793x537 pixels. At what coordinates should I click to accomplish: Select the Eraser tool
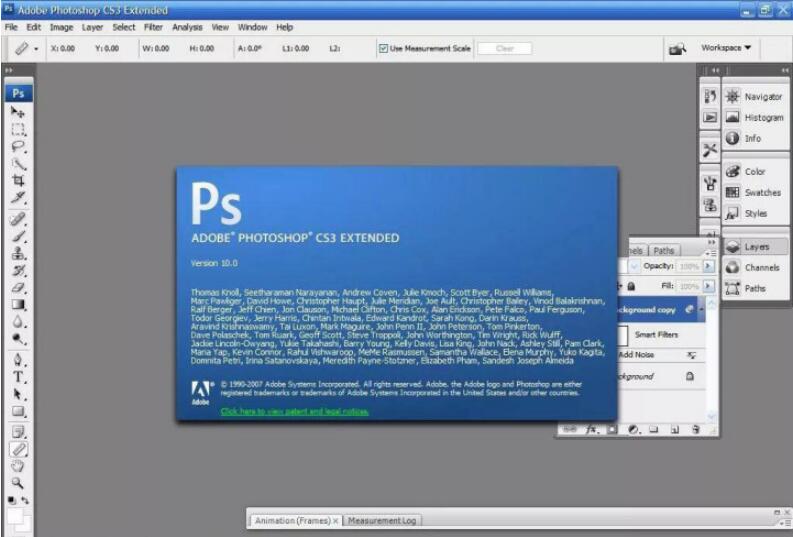coord(18,287)
